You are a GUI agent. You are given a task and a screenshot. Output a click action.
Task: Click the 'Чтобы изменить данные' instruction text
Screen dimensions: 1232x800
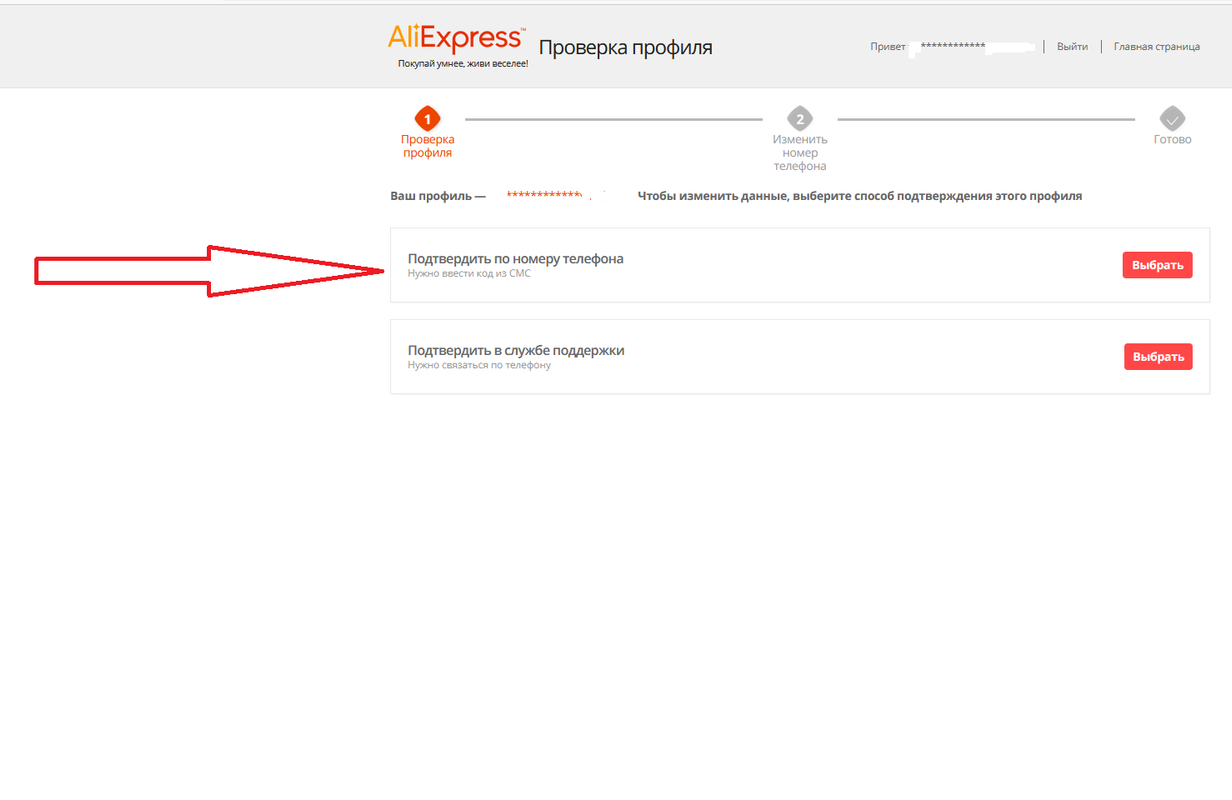[860, 196]
